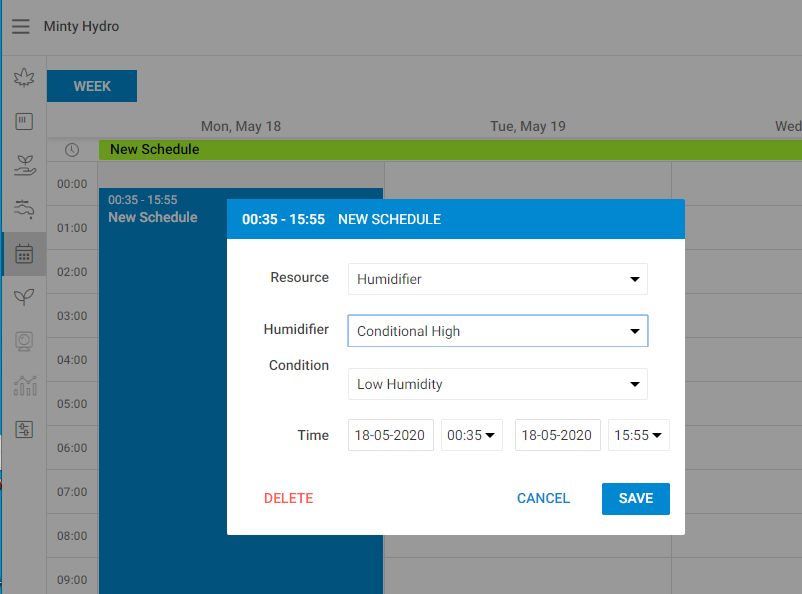Delete the new schedule

click(x=288, y=498)
